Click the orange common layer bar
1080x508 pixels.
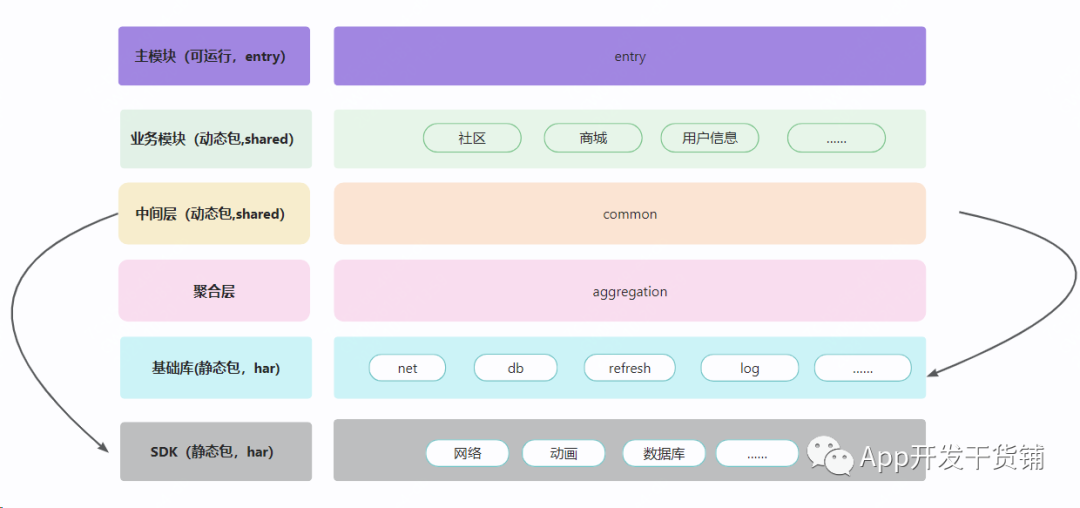630,213
